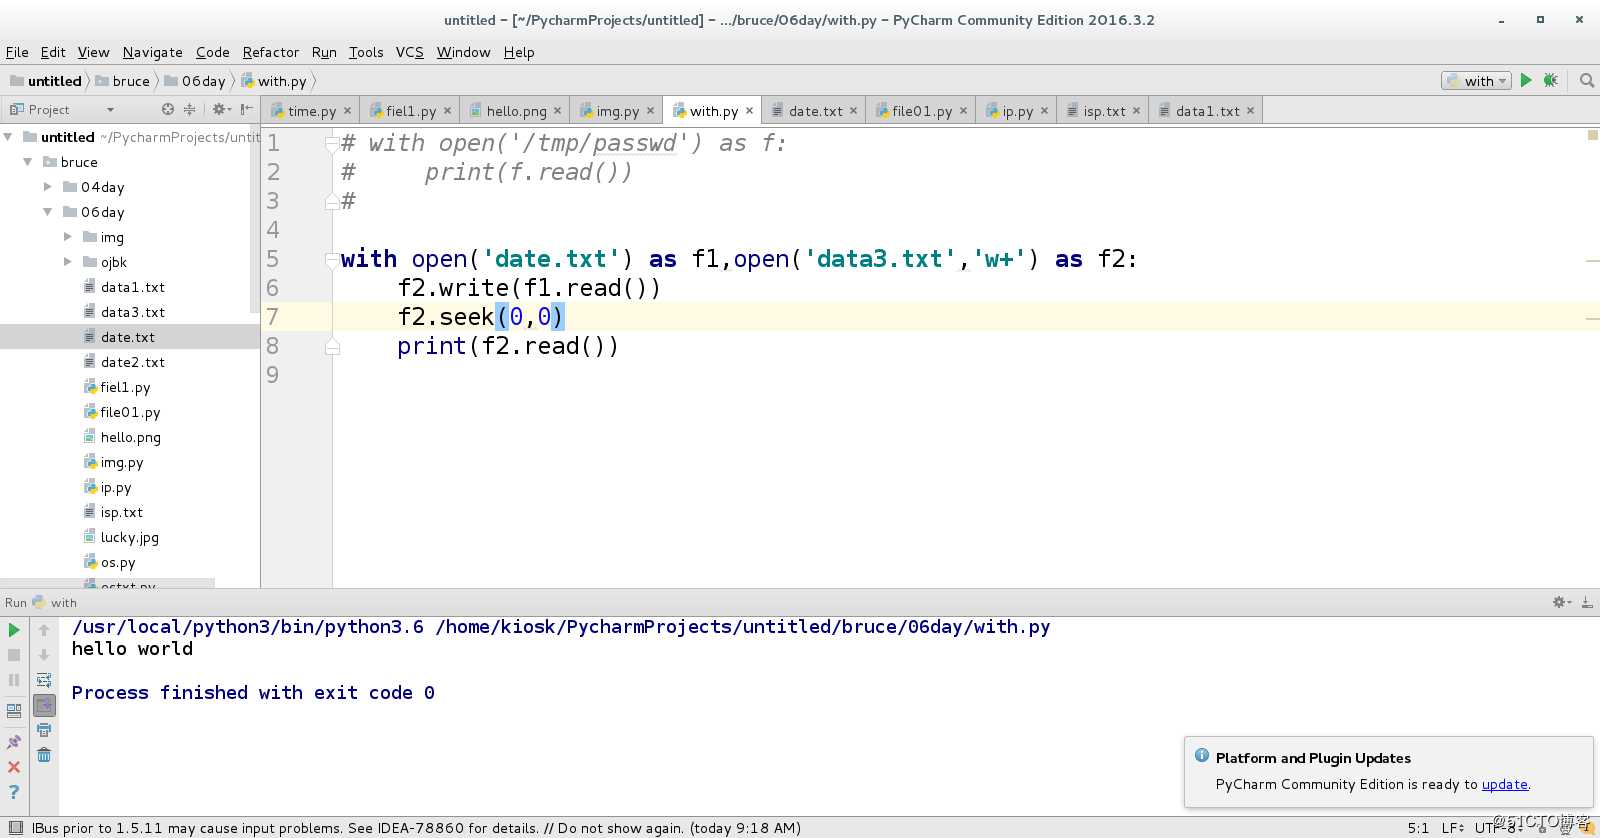Open Search Everywhere magnifier icon
The height and width of the screenshot is (838, 1600).
1586,80
